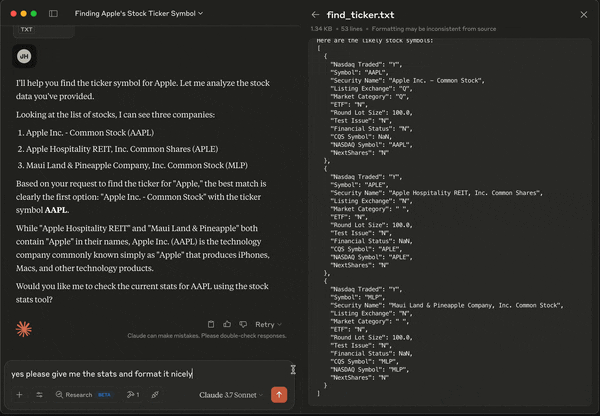Open the Claude 3.7 Sonnet model selector
The image size is (600, 416).
coord(231,395)
